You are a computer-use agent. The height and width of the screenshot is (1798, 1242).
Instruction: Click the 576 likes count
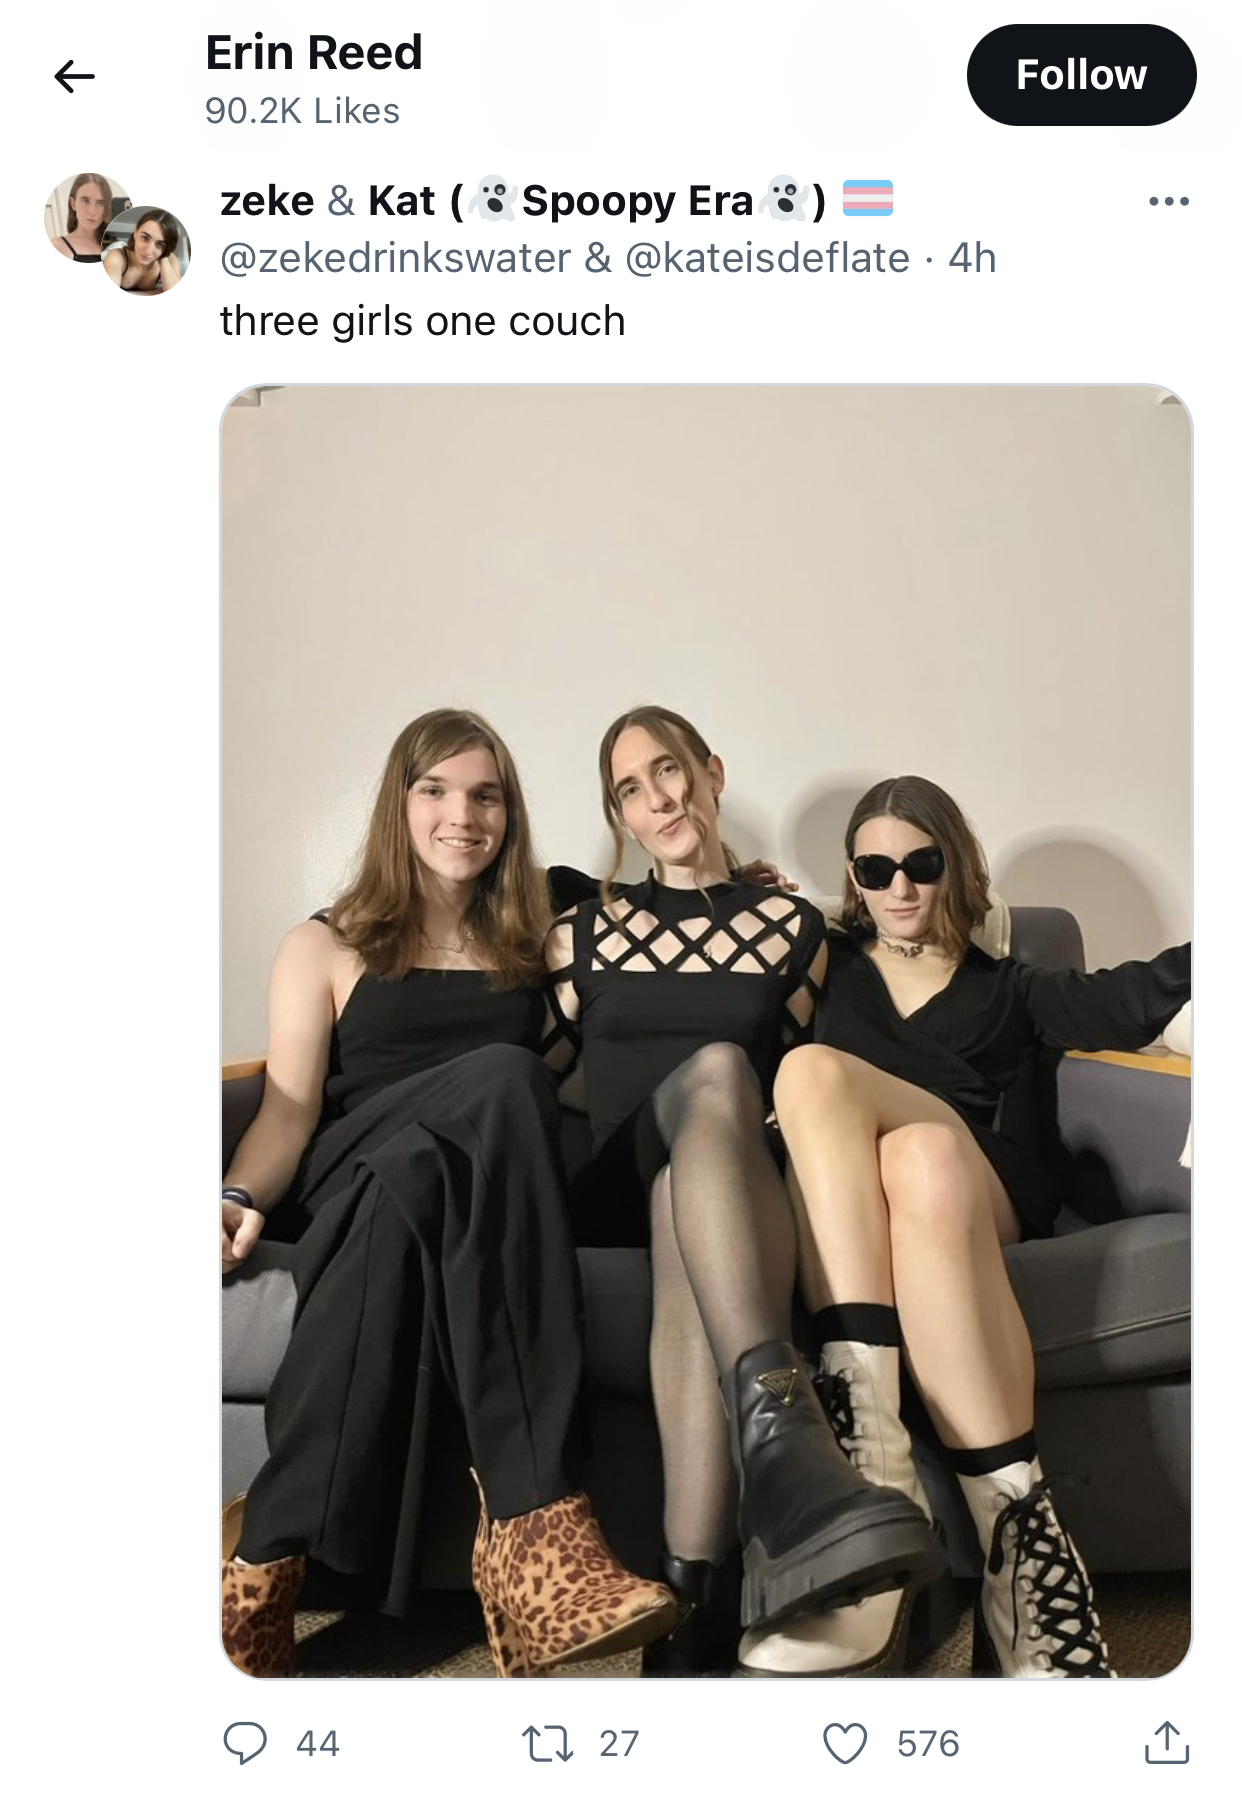click(x=928, y=1743)
